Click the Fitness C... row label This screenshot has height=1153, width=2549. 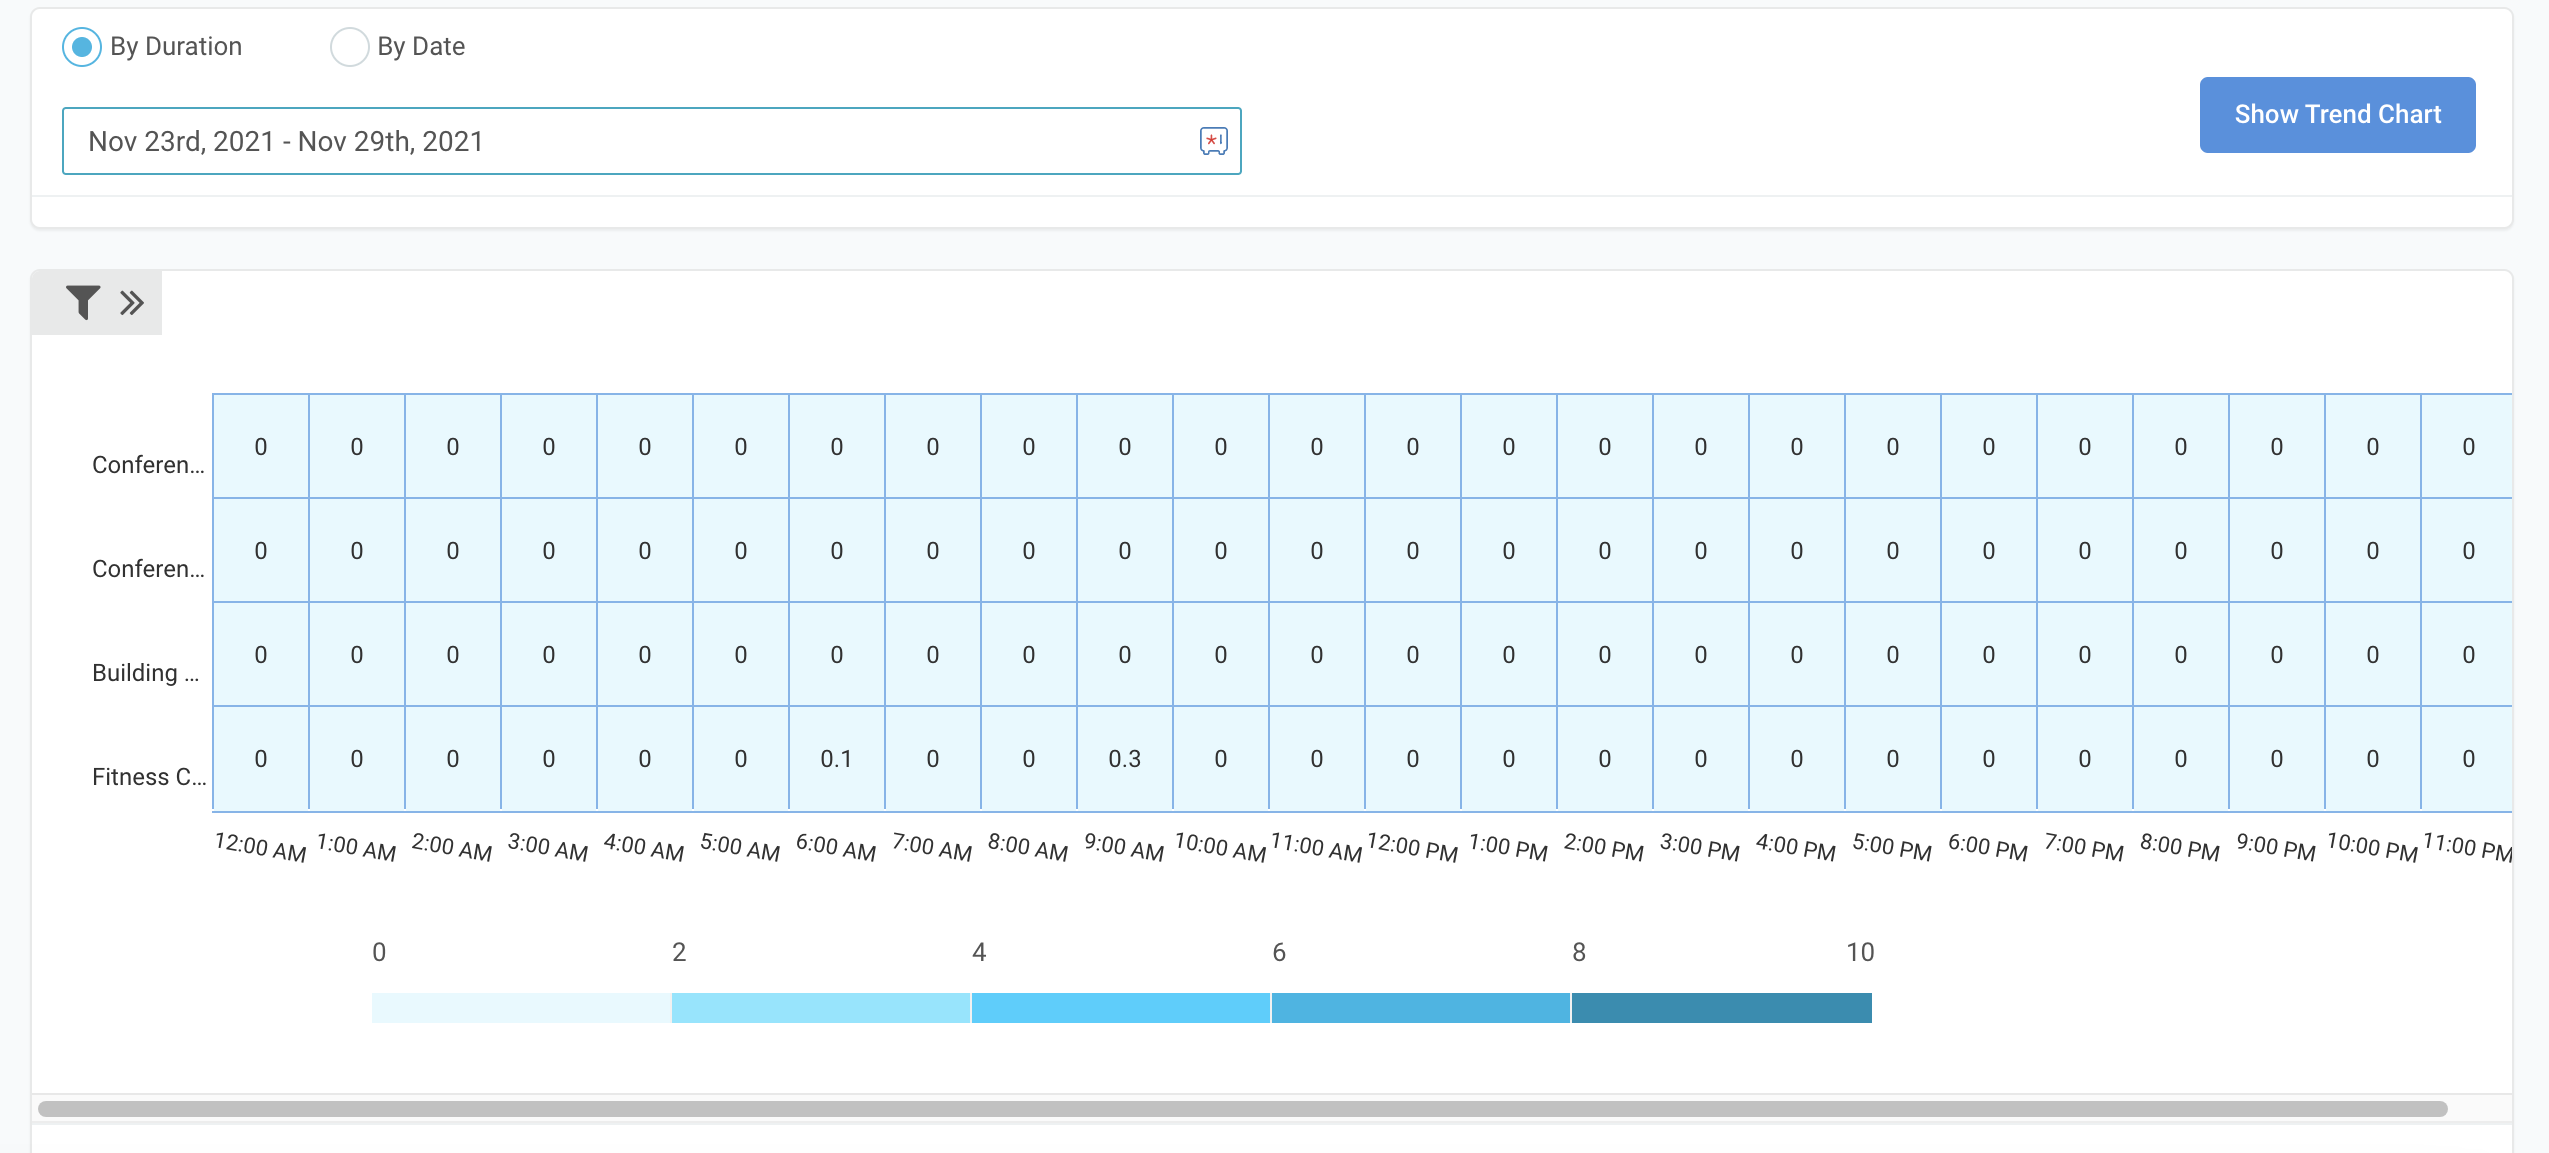(x=148, y=777)
